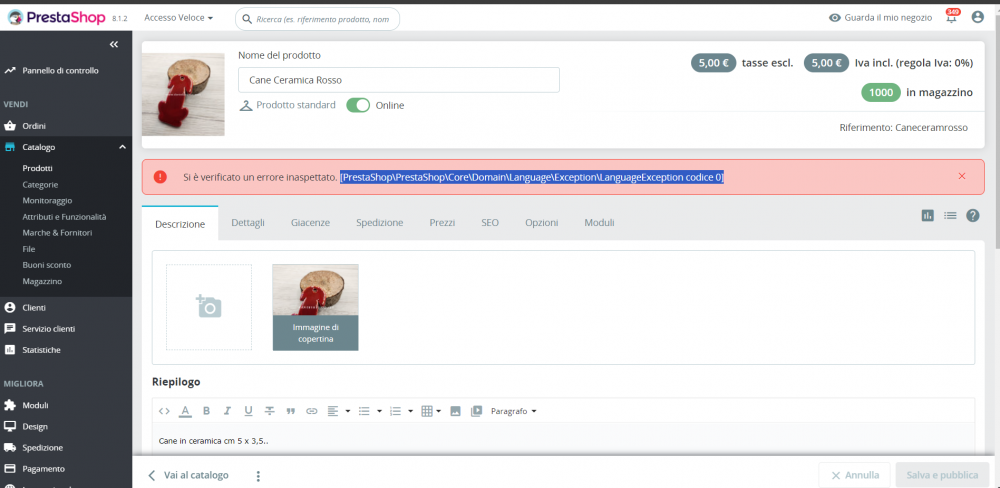Toggle the Online product switch
The image size is (1000, 488).
[x=358, y=105]
